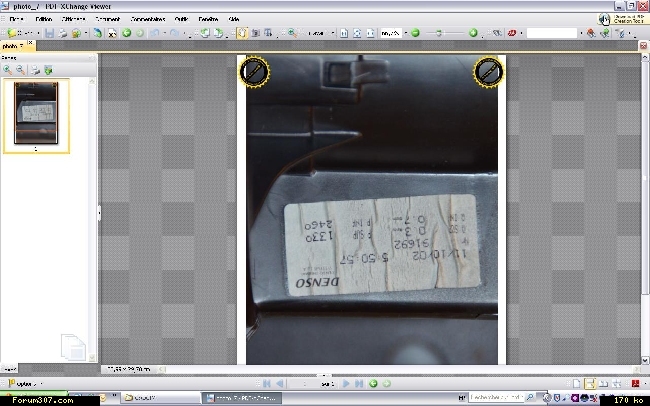Select single page layout icon

coord(577,384)
